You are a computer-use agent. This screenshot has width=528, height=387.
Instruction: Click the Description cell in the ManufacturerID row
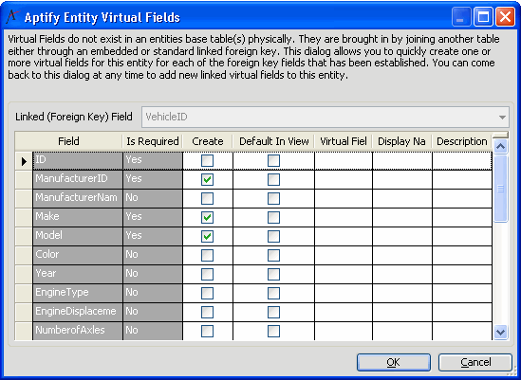tap(462, 180)
